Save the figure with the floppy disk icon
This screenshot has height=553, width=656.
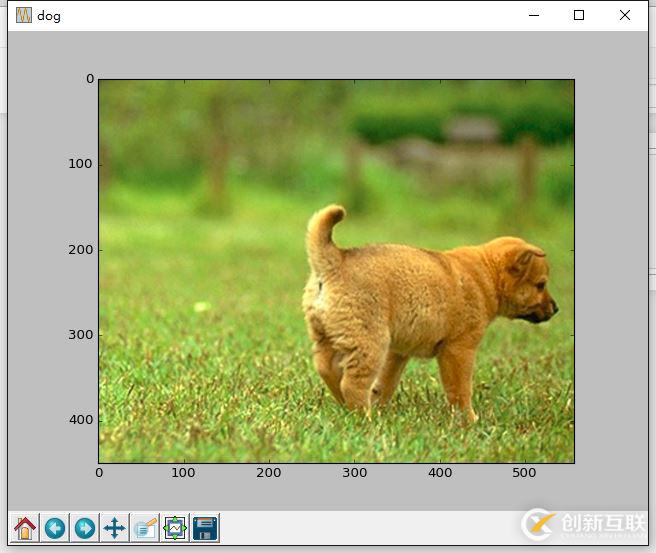click(205, 528)
